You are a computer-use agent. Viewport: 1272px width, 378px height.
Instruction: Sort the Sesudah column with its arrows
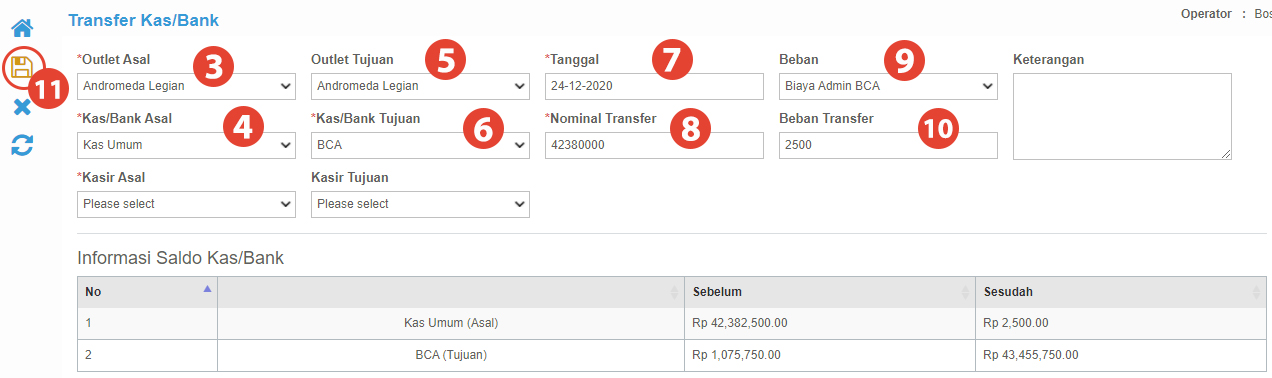click(1258, 292)
